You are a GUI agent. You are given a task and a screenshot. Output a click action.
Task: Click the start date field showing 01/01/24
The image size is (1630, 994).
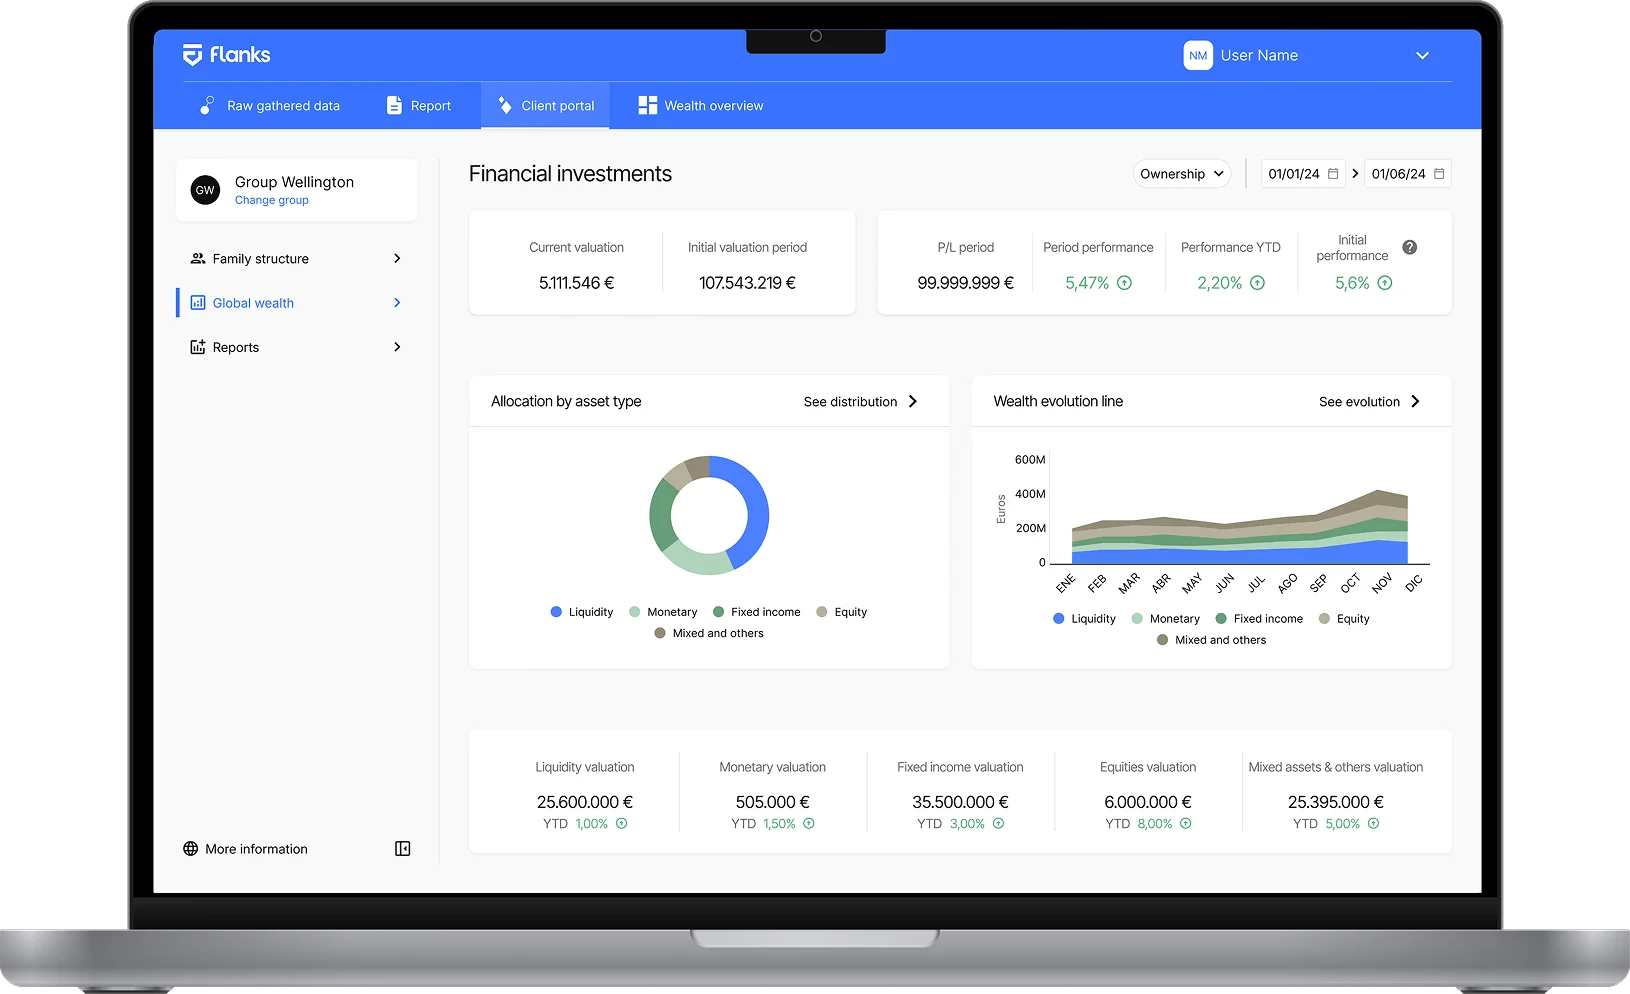tap(1302, 173)
